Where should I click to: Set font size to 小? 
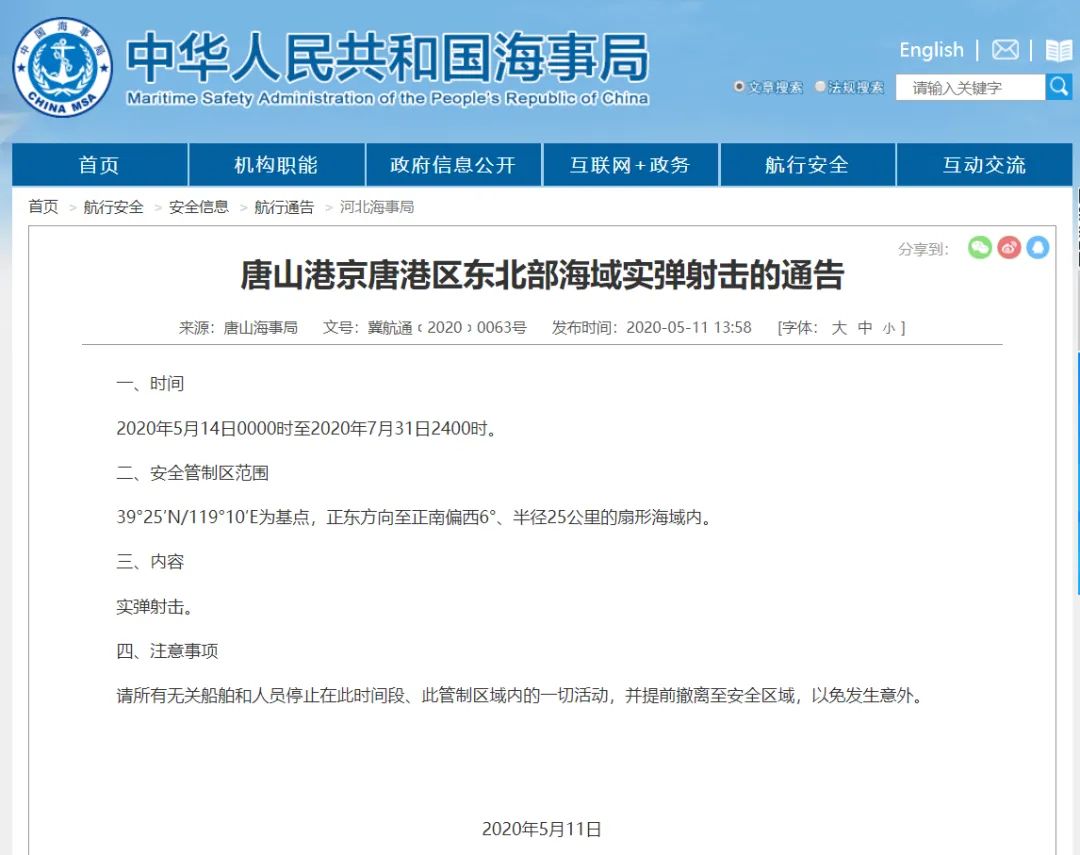[889, 329]
